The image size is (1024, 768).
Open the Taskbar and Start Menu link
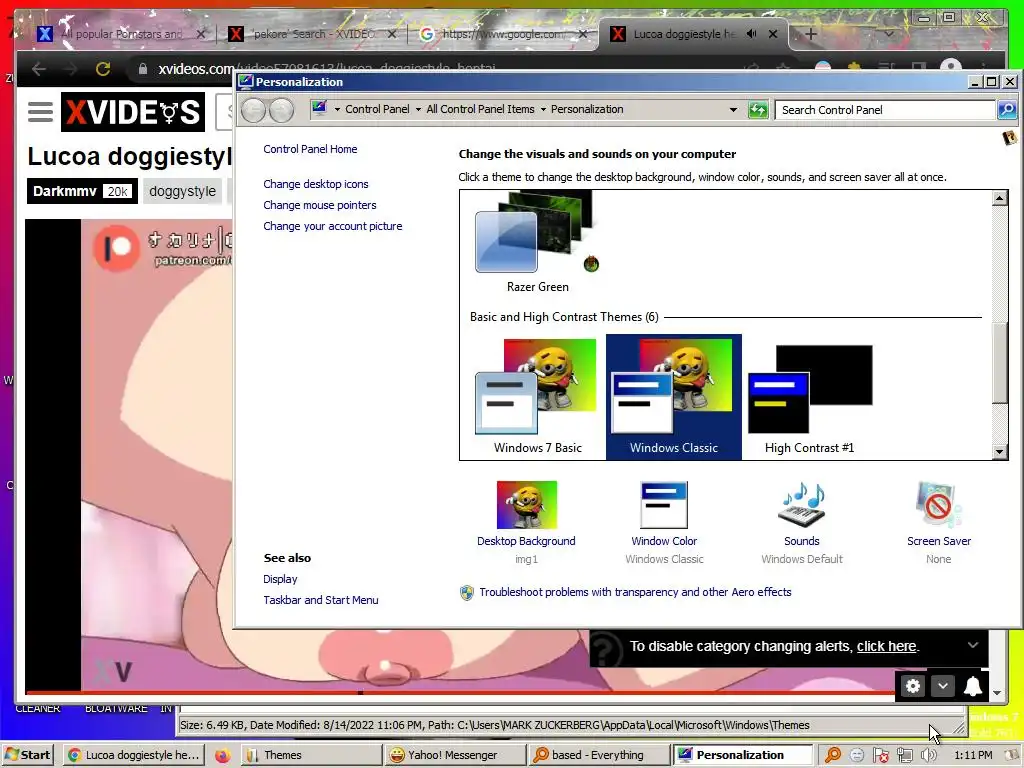pyautogui.click(x=321, y=600)
